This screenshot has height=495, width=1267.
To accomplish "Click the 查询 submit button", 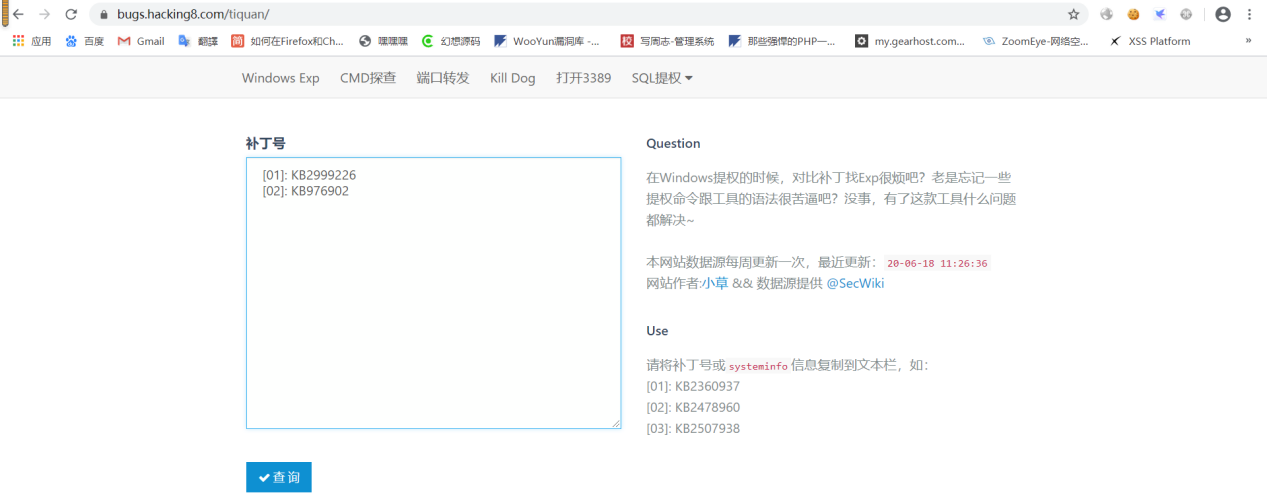I will click(279, 477).
